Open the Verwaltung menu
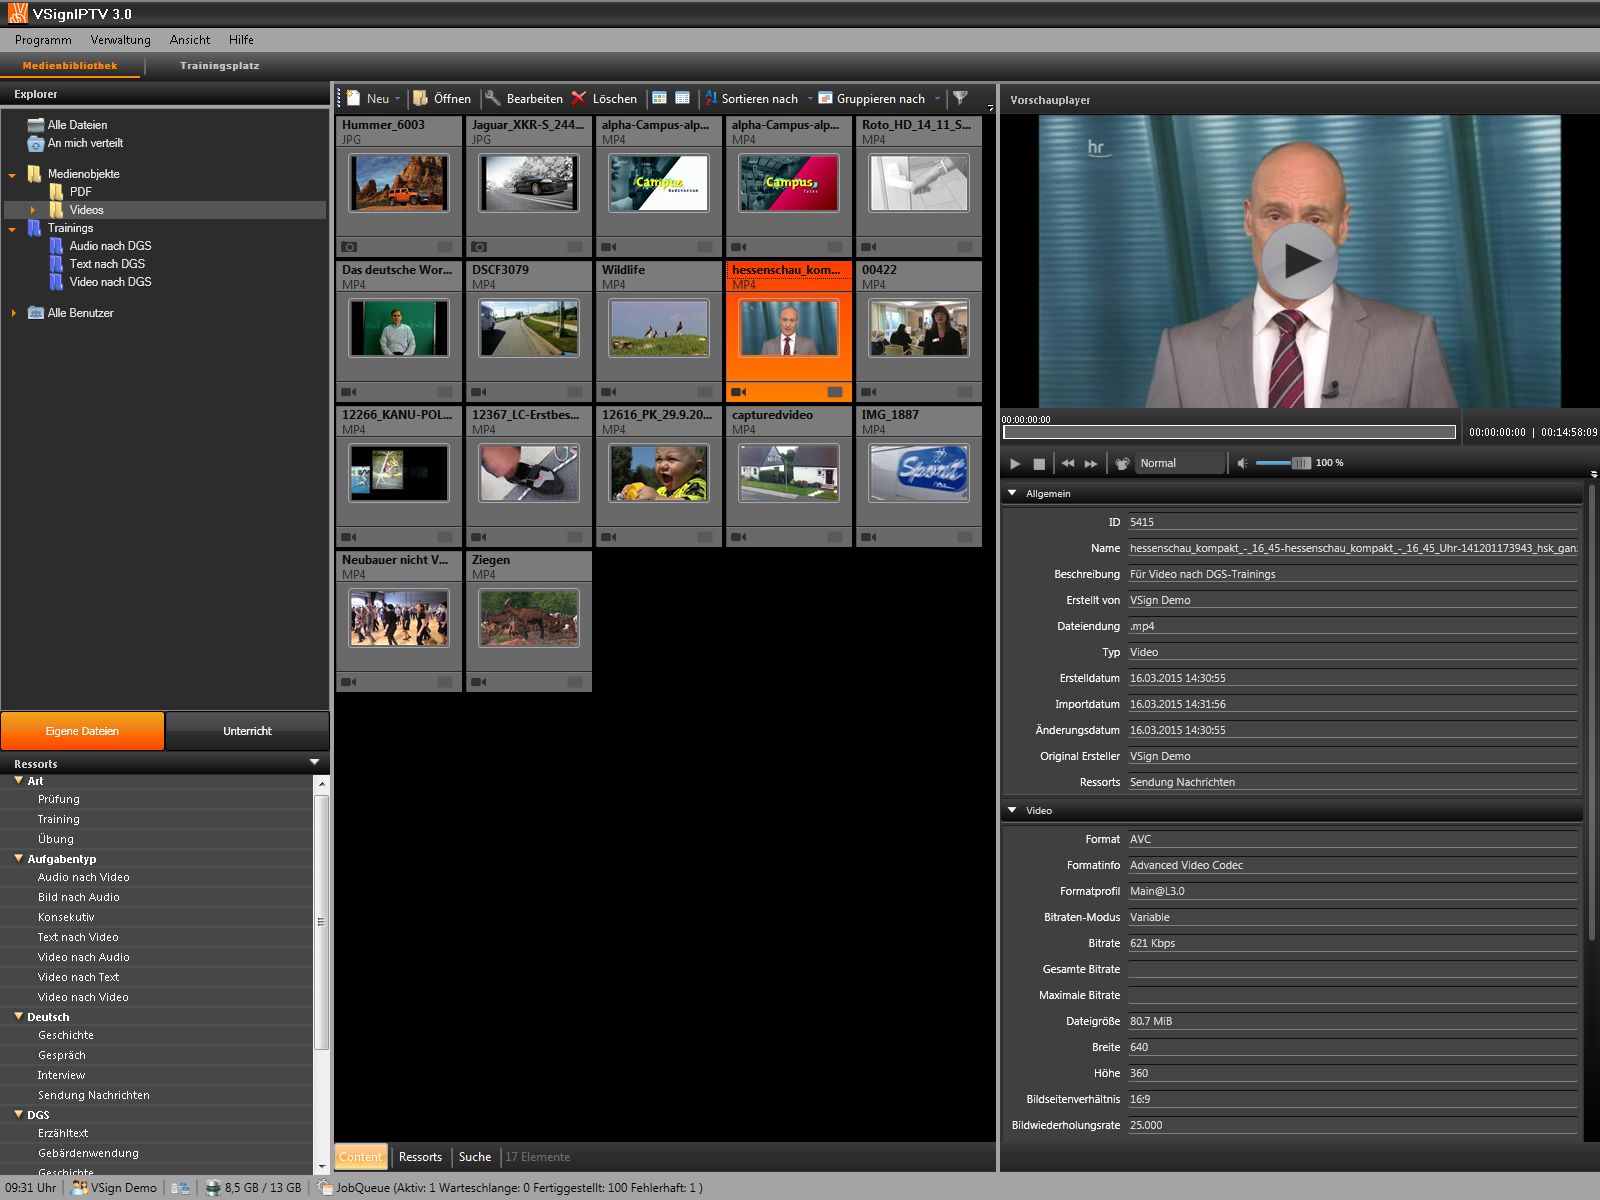The height and width of the screenshot is (1200, 1600). pos(120,40)
